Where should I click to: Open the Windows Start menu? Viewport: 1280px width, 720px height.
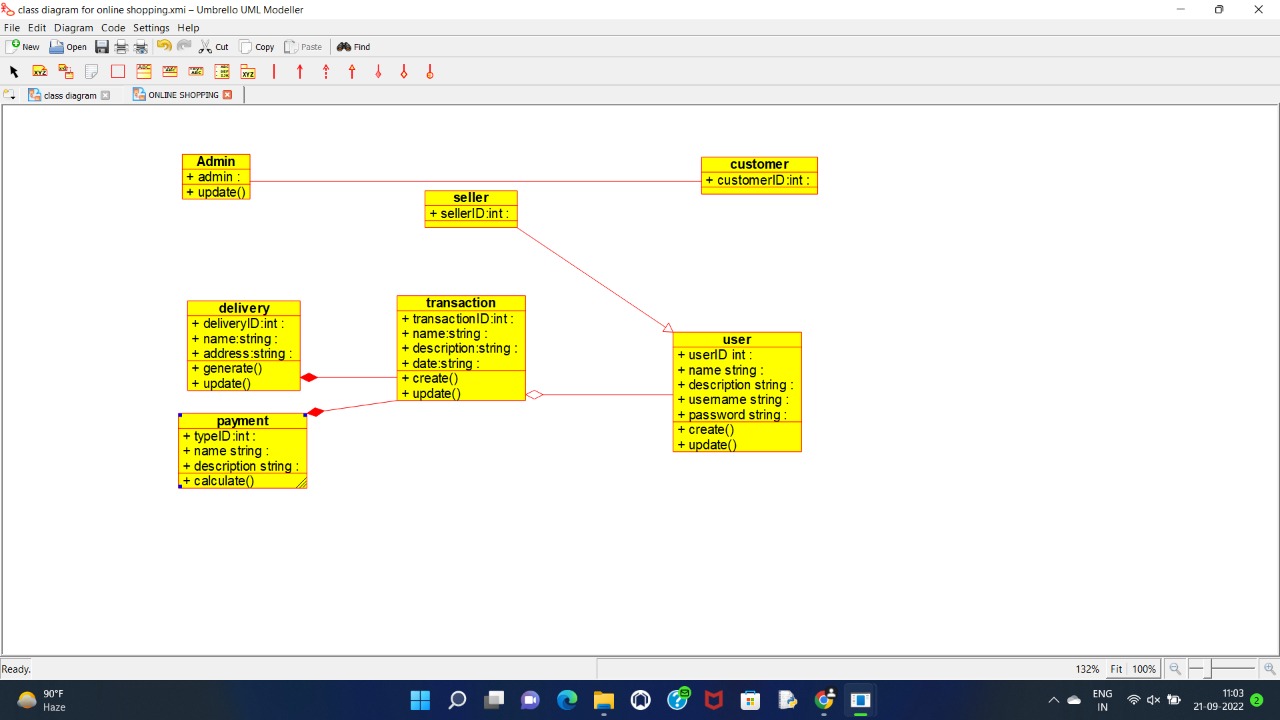[x=420, y=700]
